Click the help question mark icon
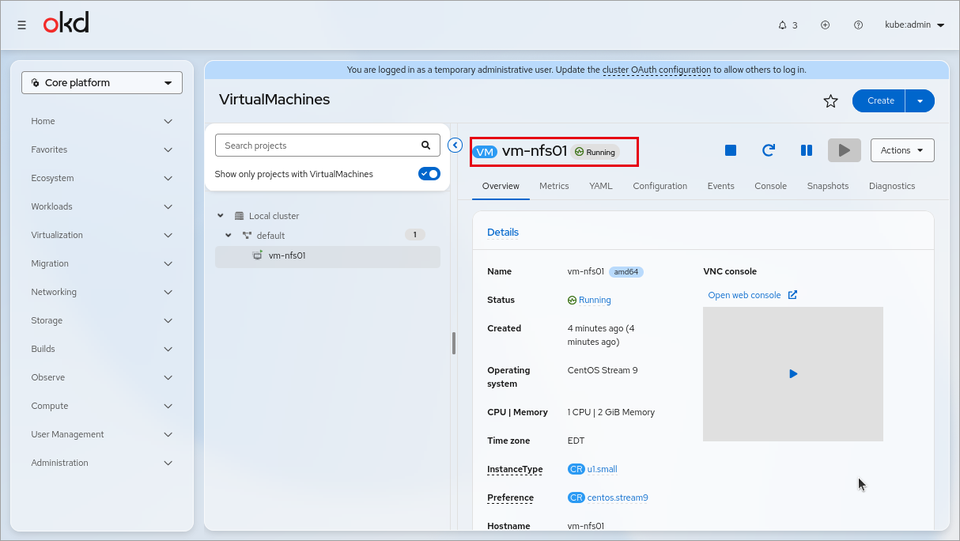 point(858,25)
